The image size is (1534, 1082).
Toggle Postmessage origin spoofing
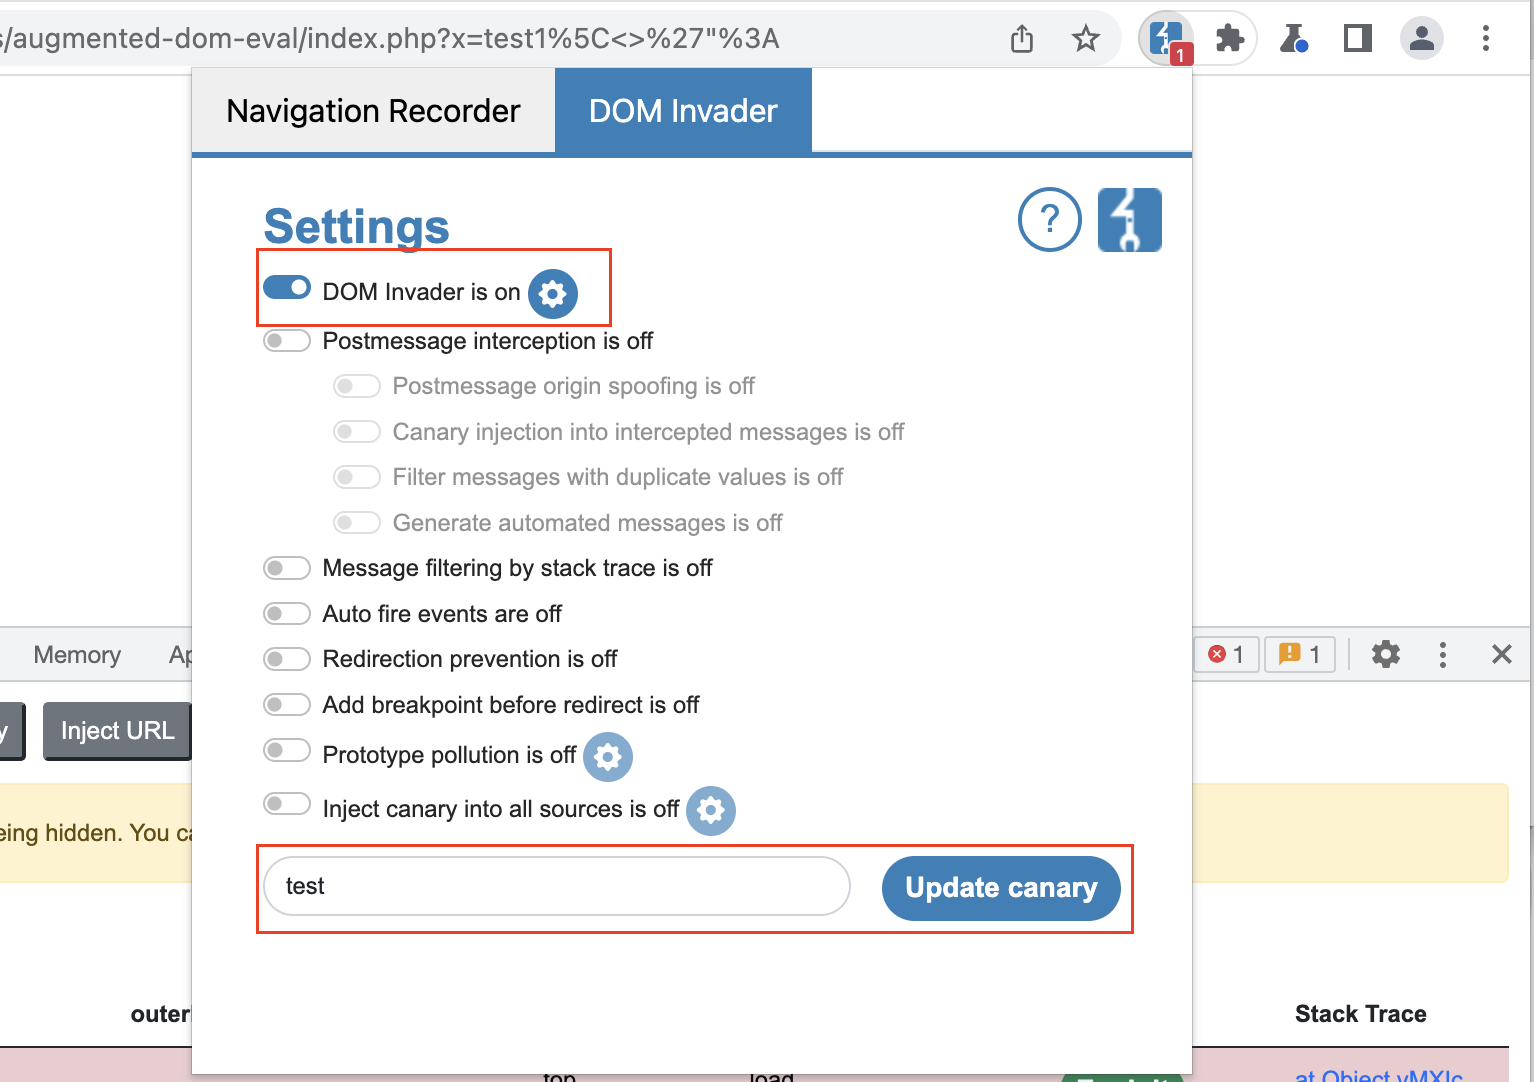(x=357, y=386)
